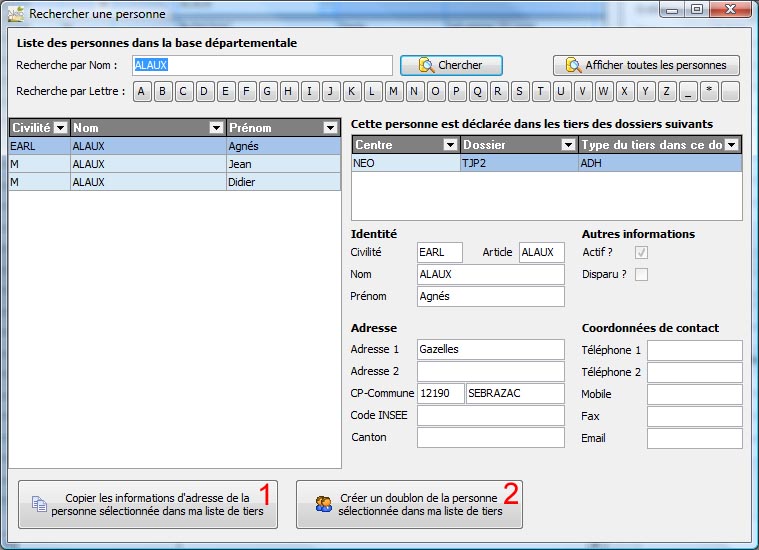
Task: Open the Dossier column filter dropdown
Action: coord(568,145)
